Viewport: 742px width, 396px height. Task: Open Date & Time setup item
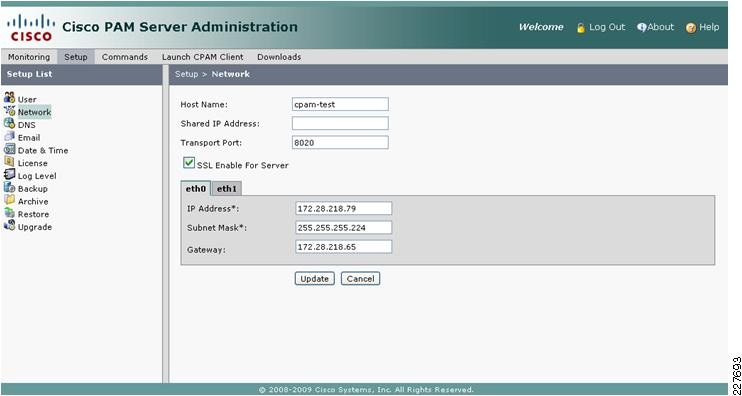click(x=43, y=150)
